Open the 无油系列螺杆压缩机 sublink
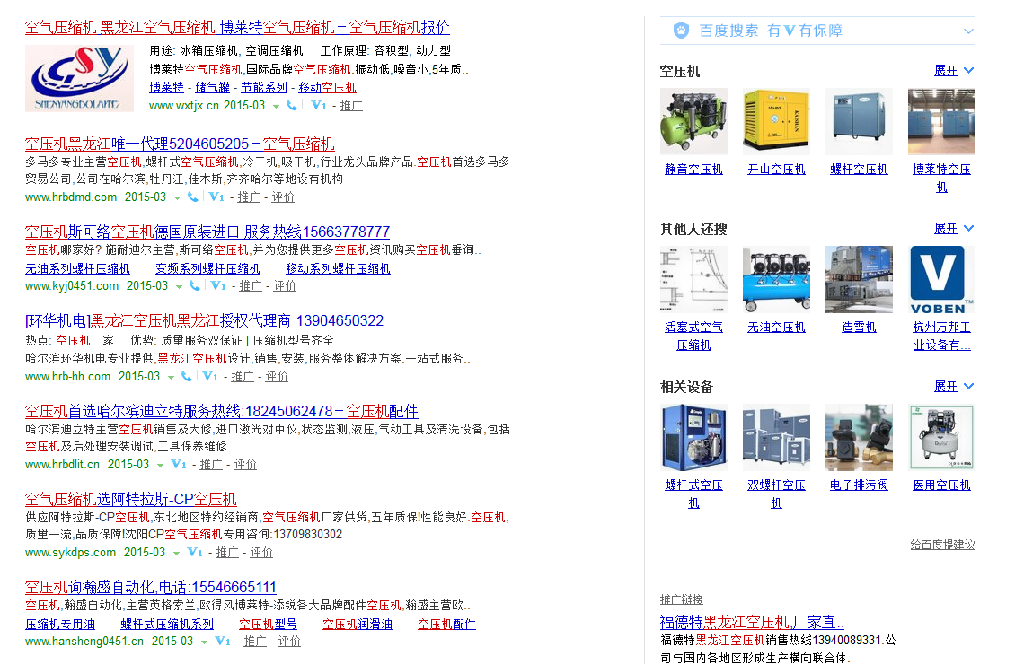The image size is (1024, 664). pos(77,269)
